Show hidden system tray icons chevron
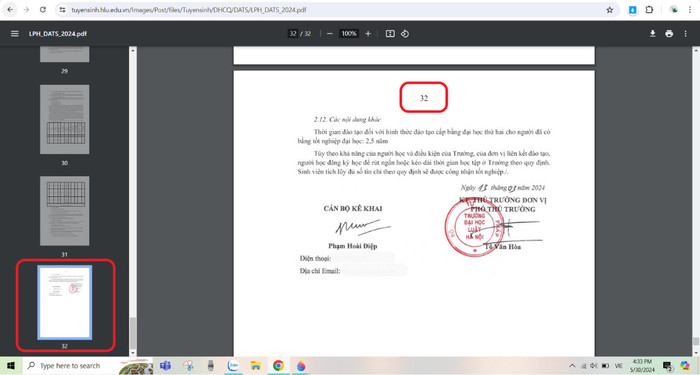This screenshot has height=375, width=700. tap(572, 366)
